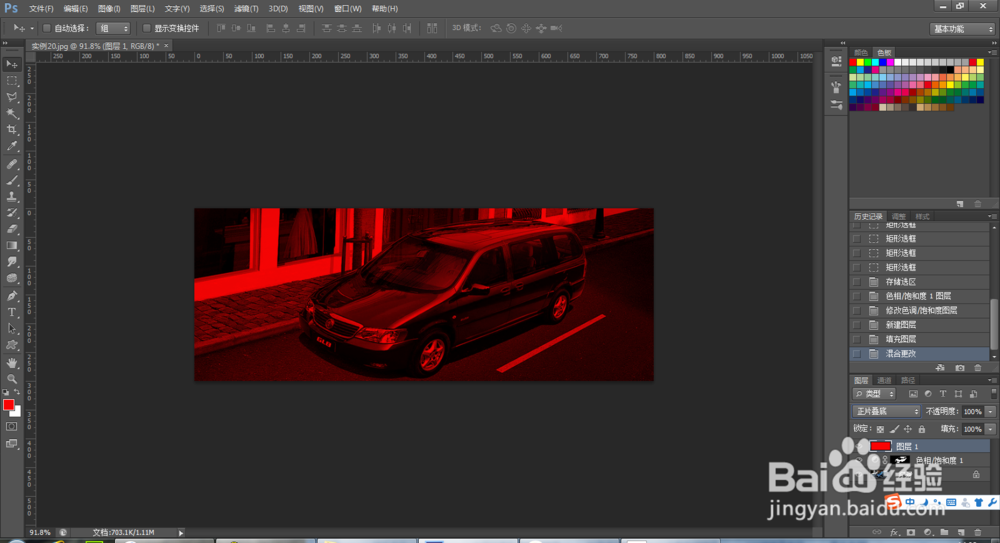1000x543 pixels.
Task: Change screen mode via toolbar icon
Action: point(12,443)
